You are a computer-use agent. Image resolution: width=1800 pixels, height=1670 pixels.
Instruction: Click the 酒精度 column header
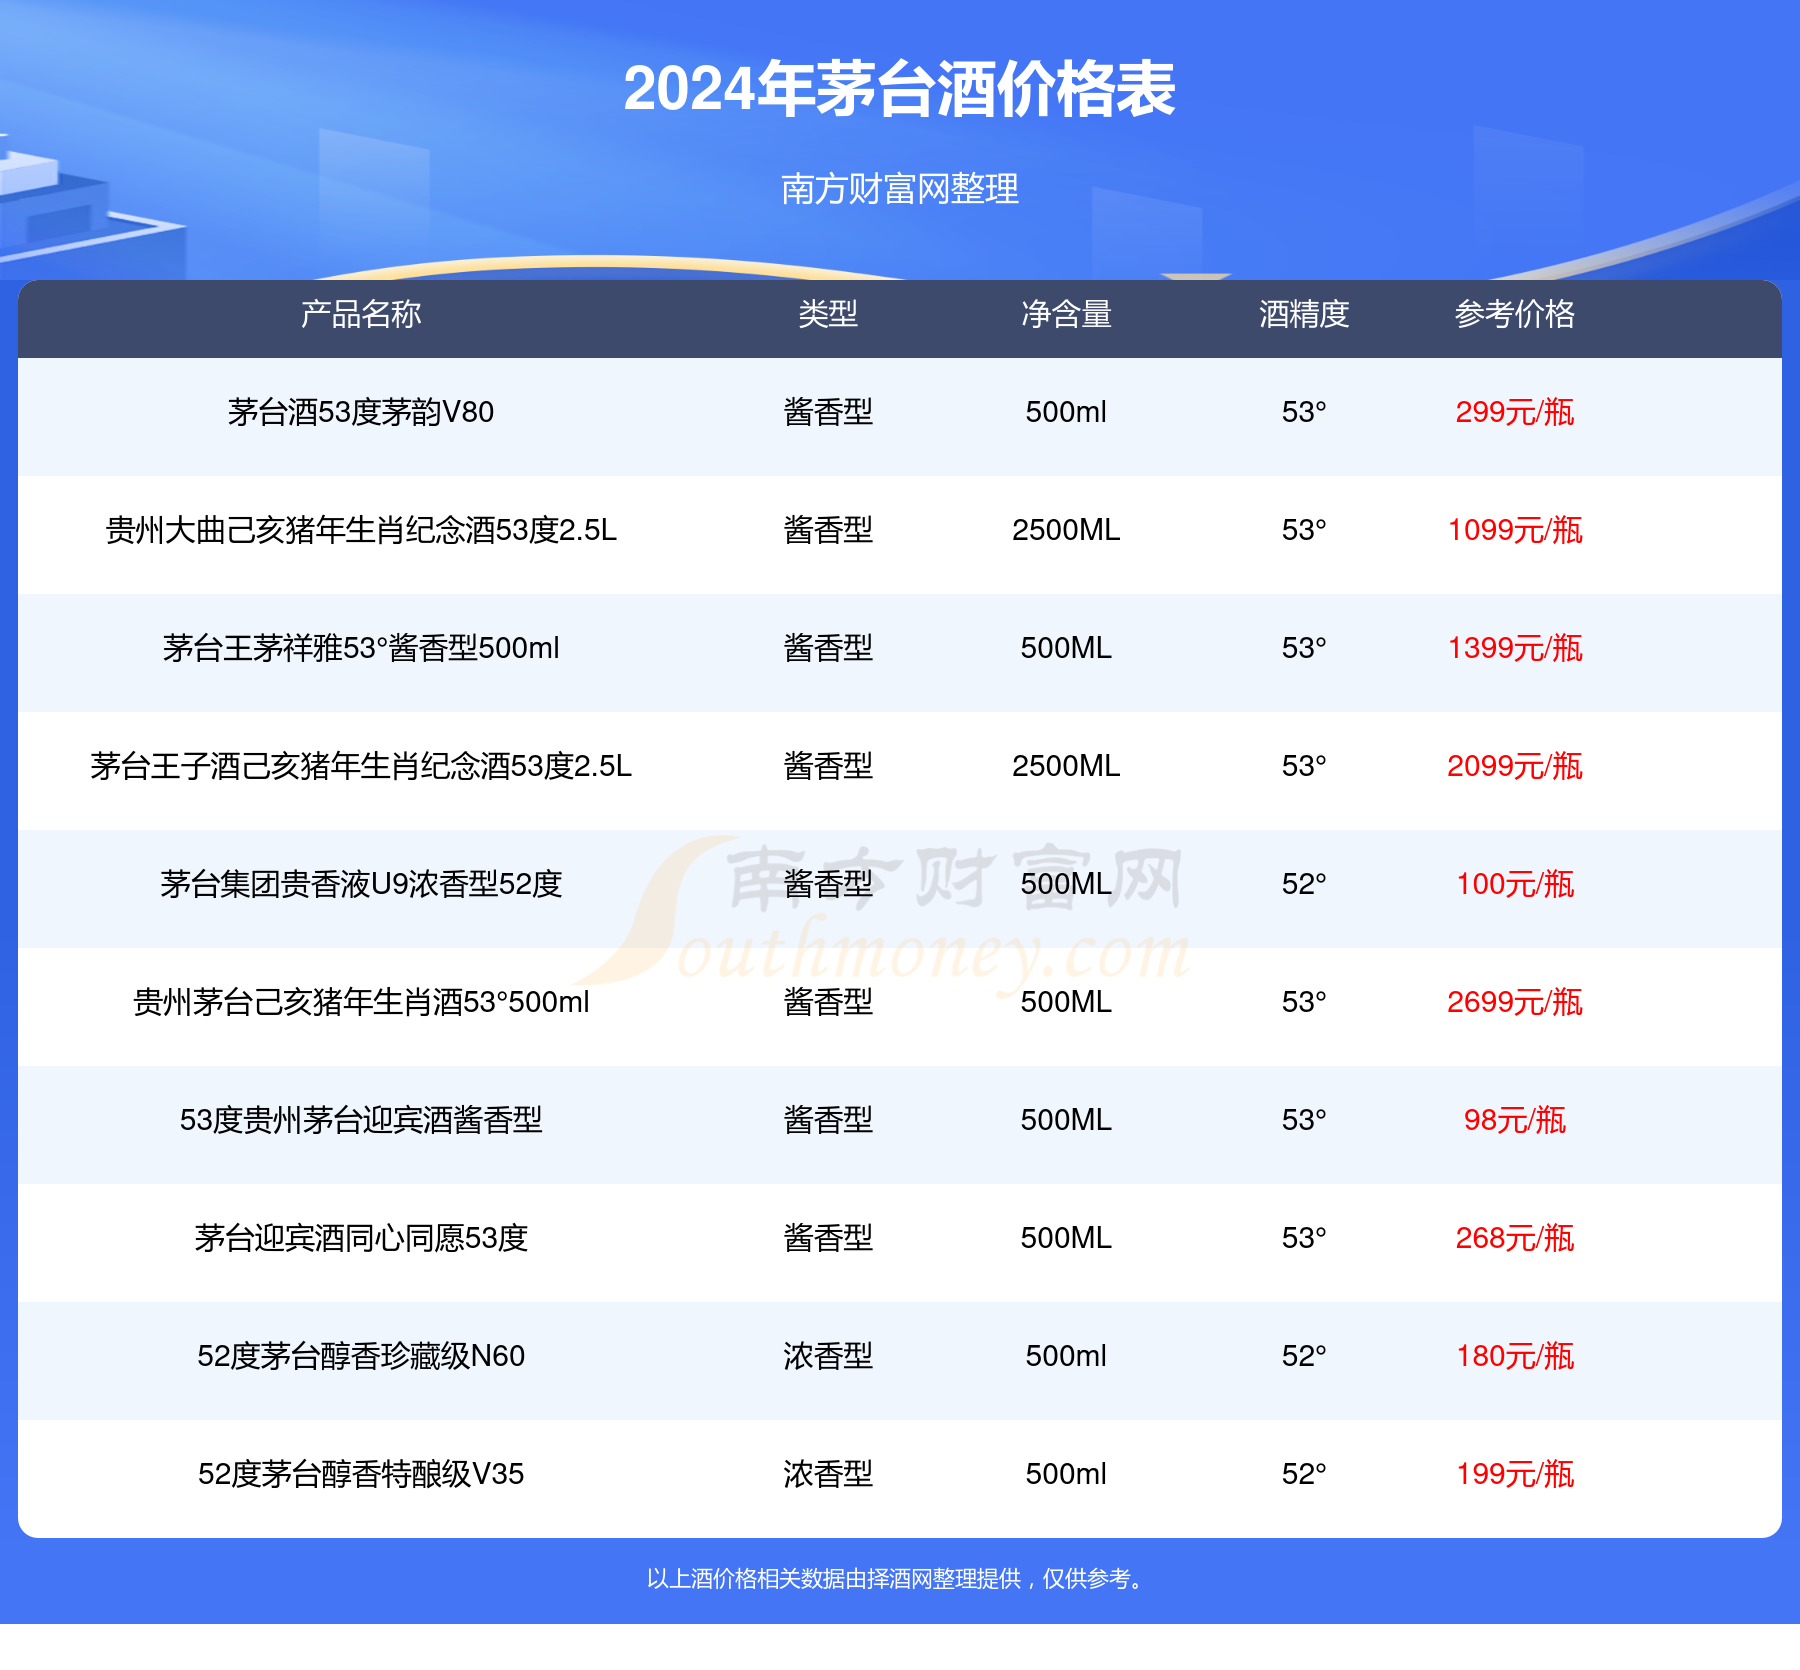click(x=1304, y=314)
